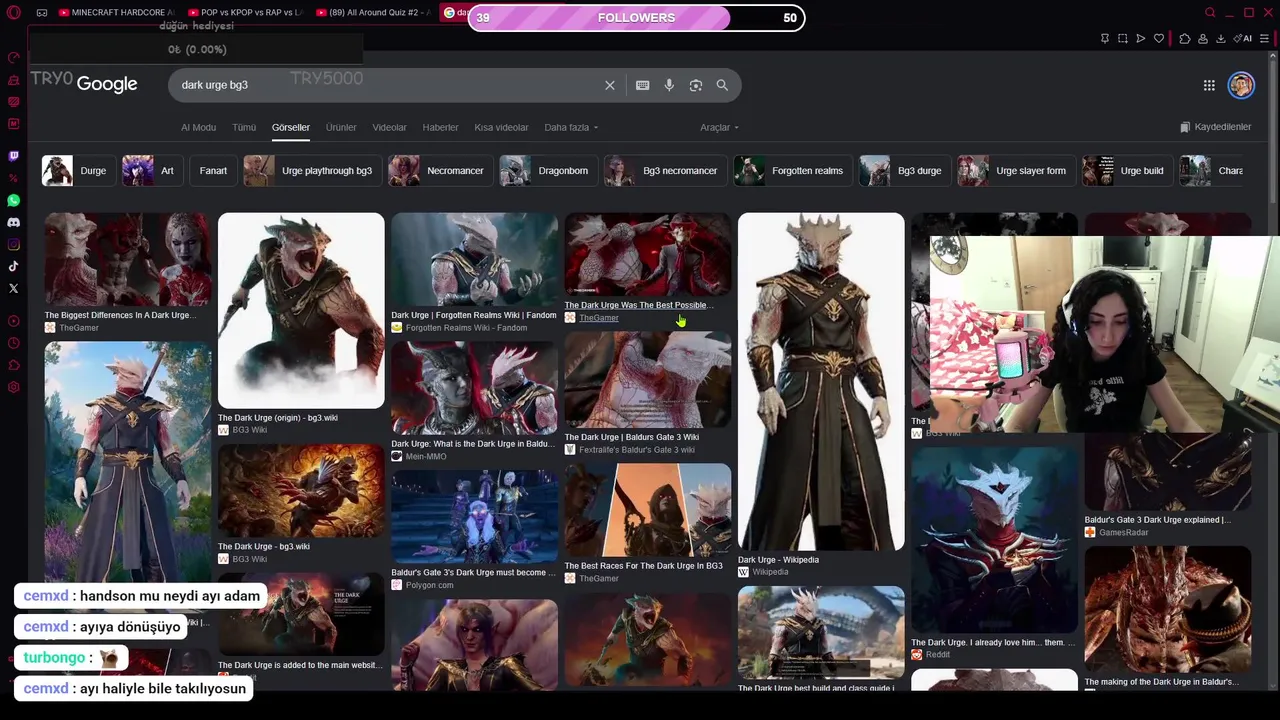This screenshot has width=1280, height=720.
Task: Click the Google search magnifier button
Action: [x=722, y=85]
